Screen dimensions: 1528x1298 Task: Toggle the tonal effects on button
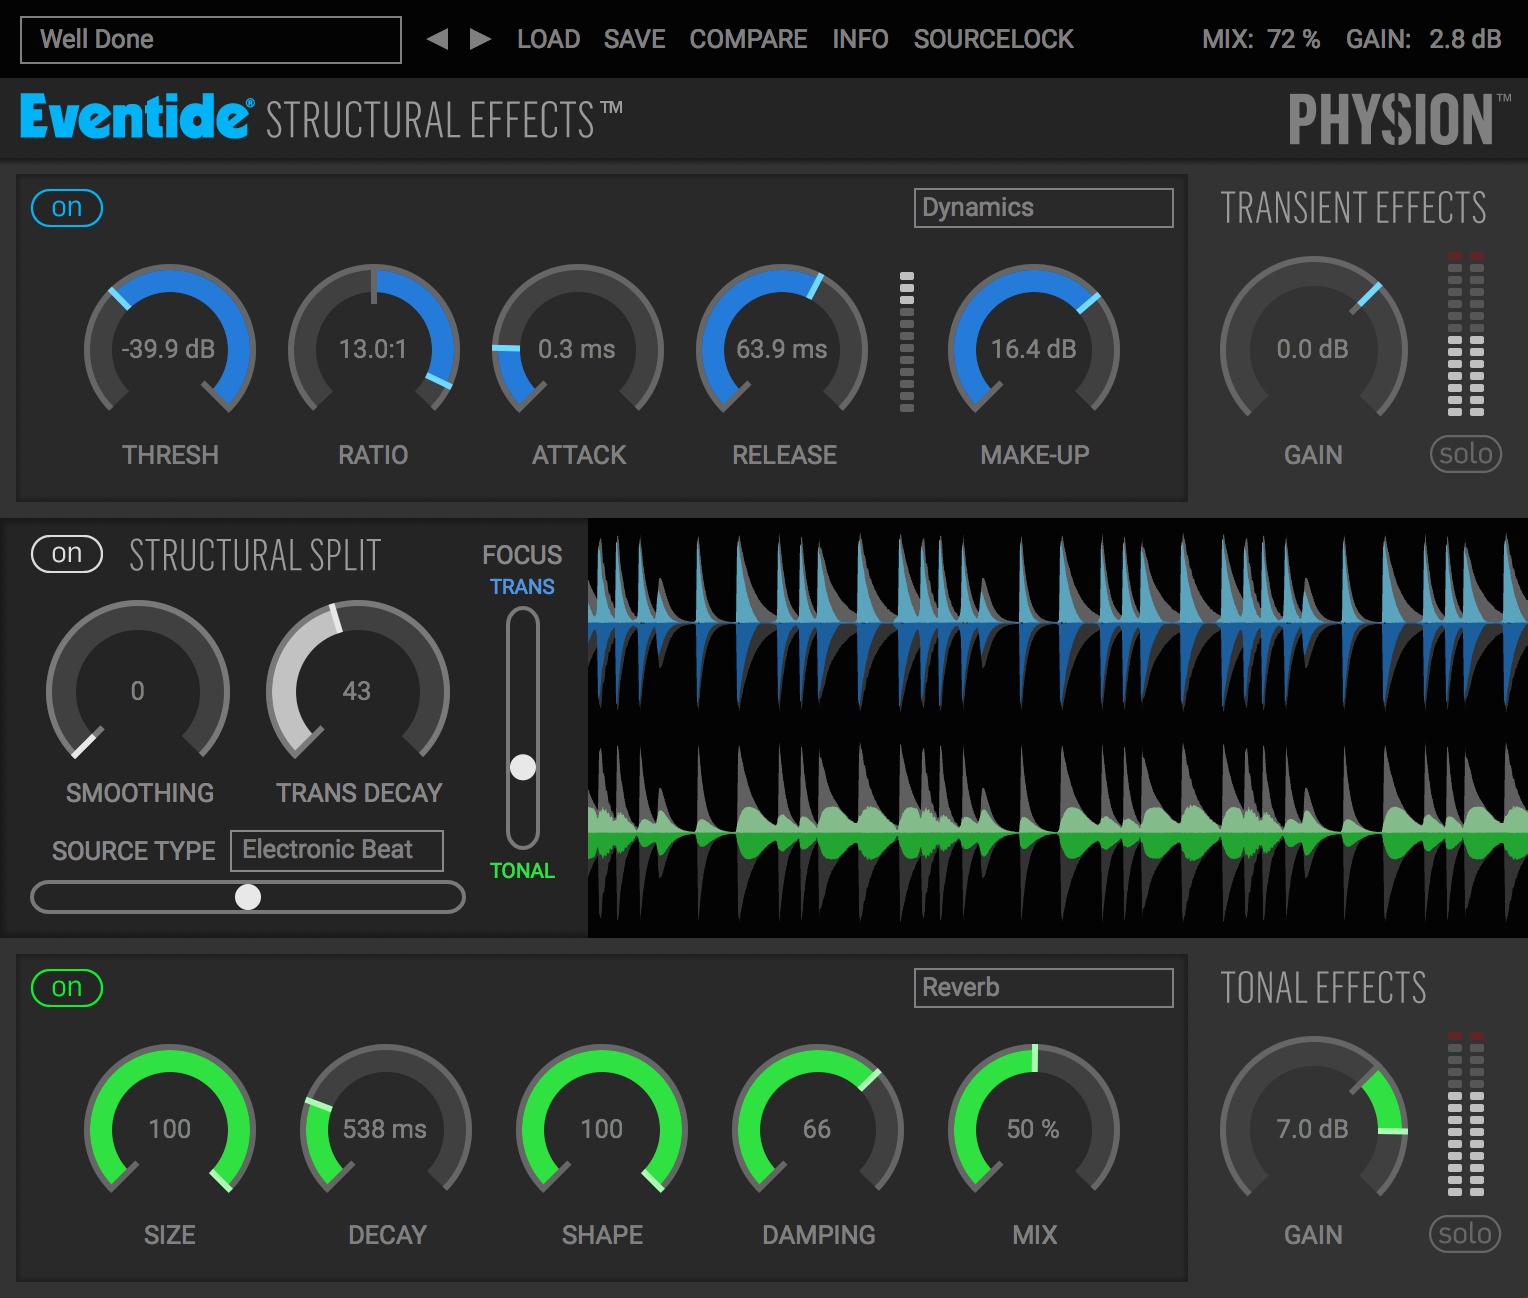[67, 988]
